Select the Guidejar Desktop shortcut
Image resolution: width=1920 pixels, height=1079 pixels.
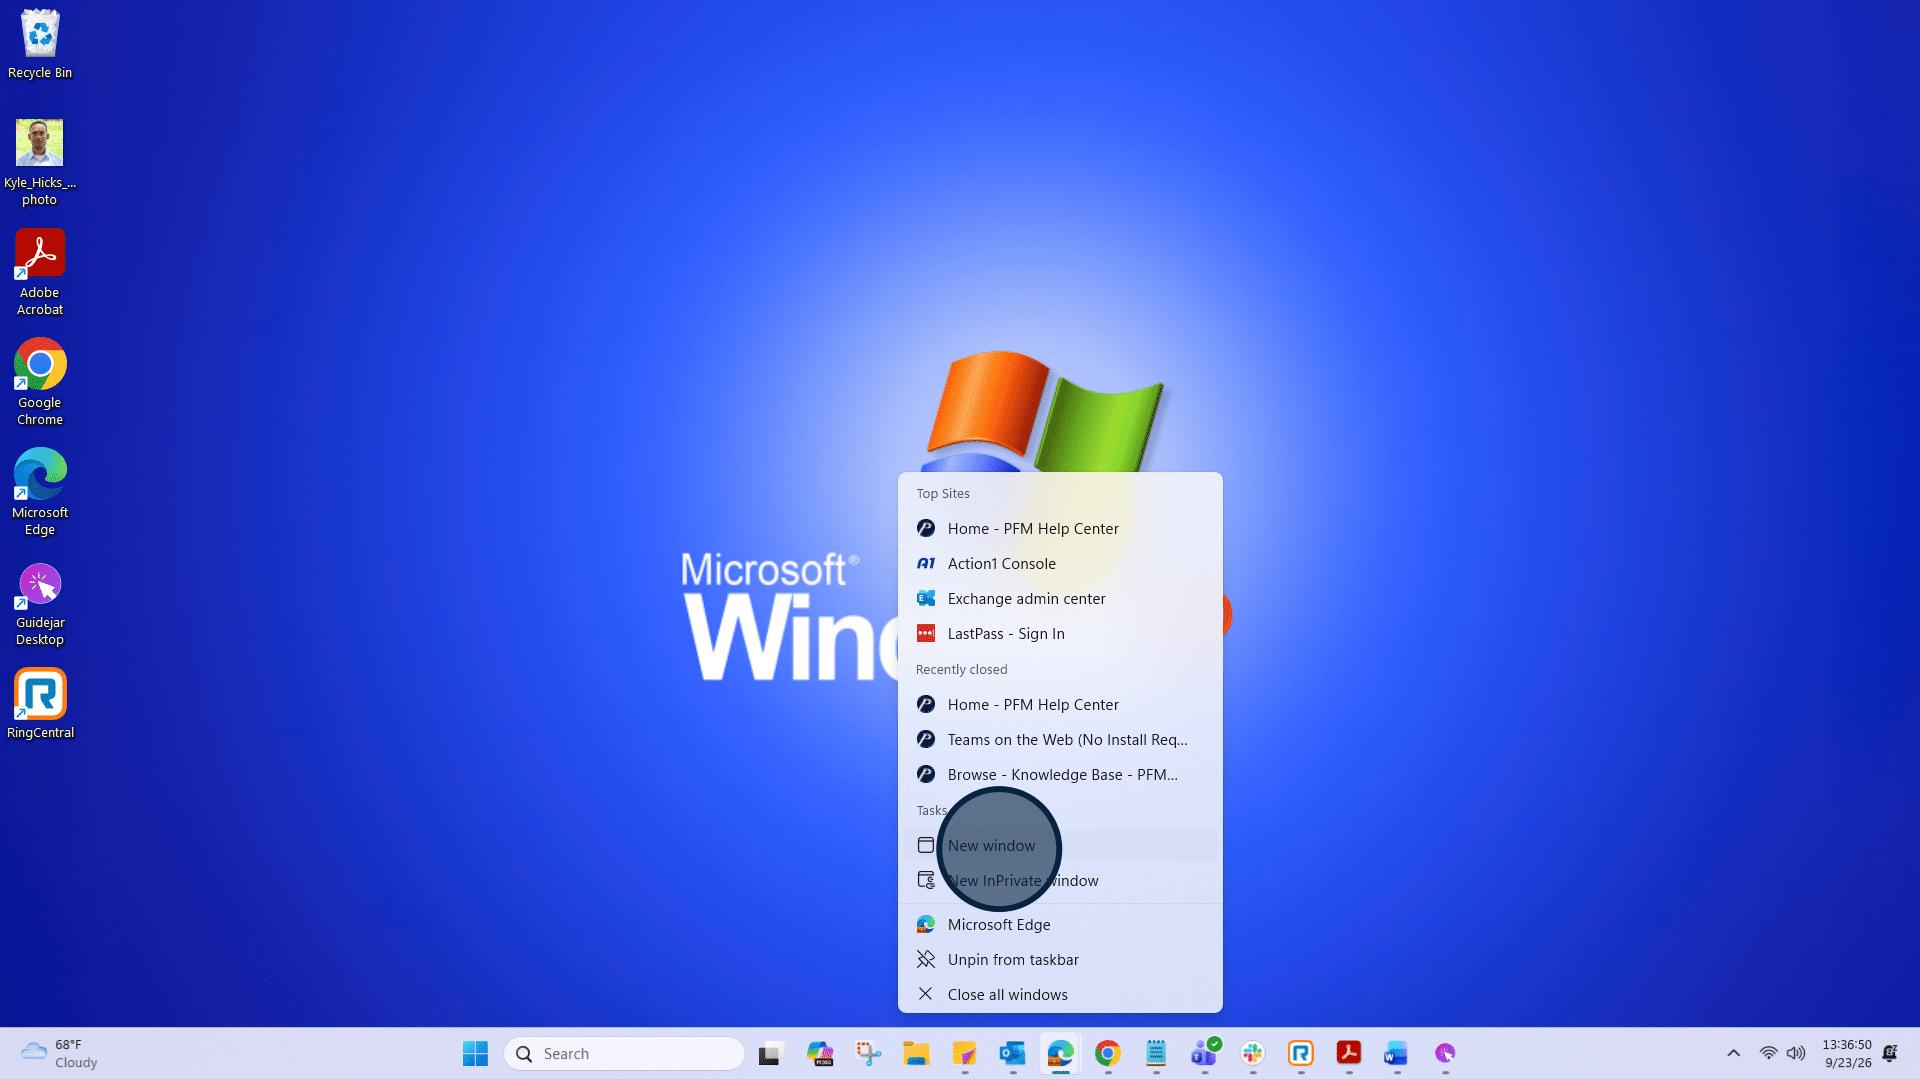point(40,604)
